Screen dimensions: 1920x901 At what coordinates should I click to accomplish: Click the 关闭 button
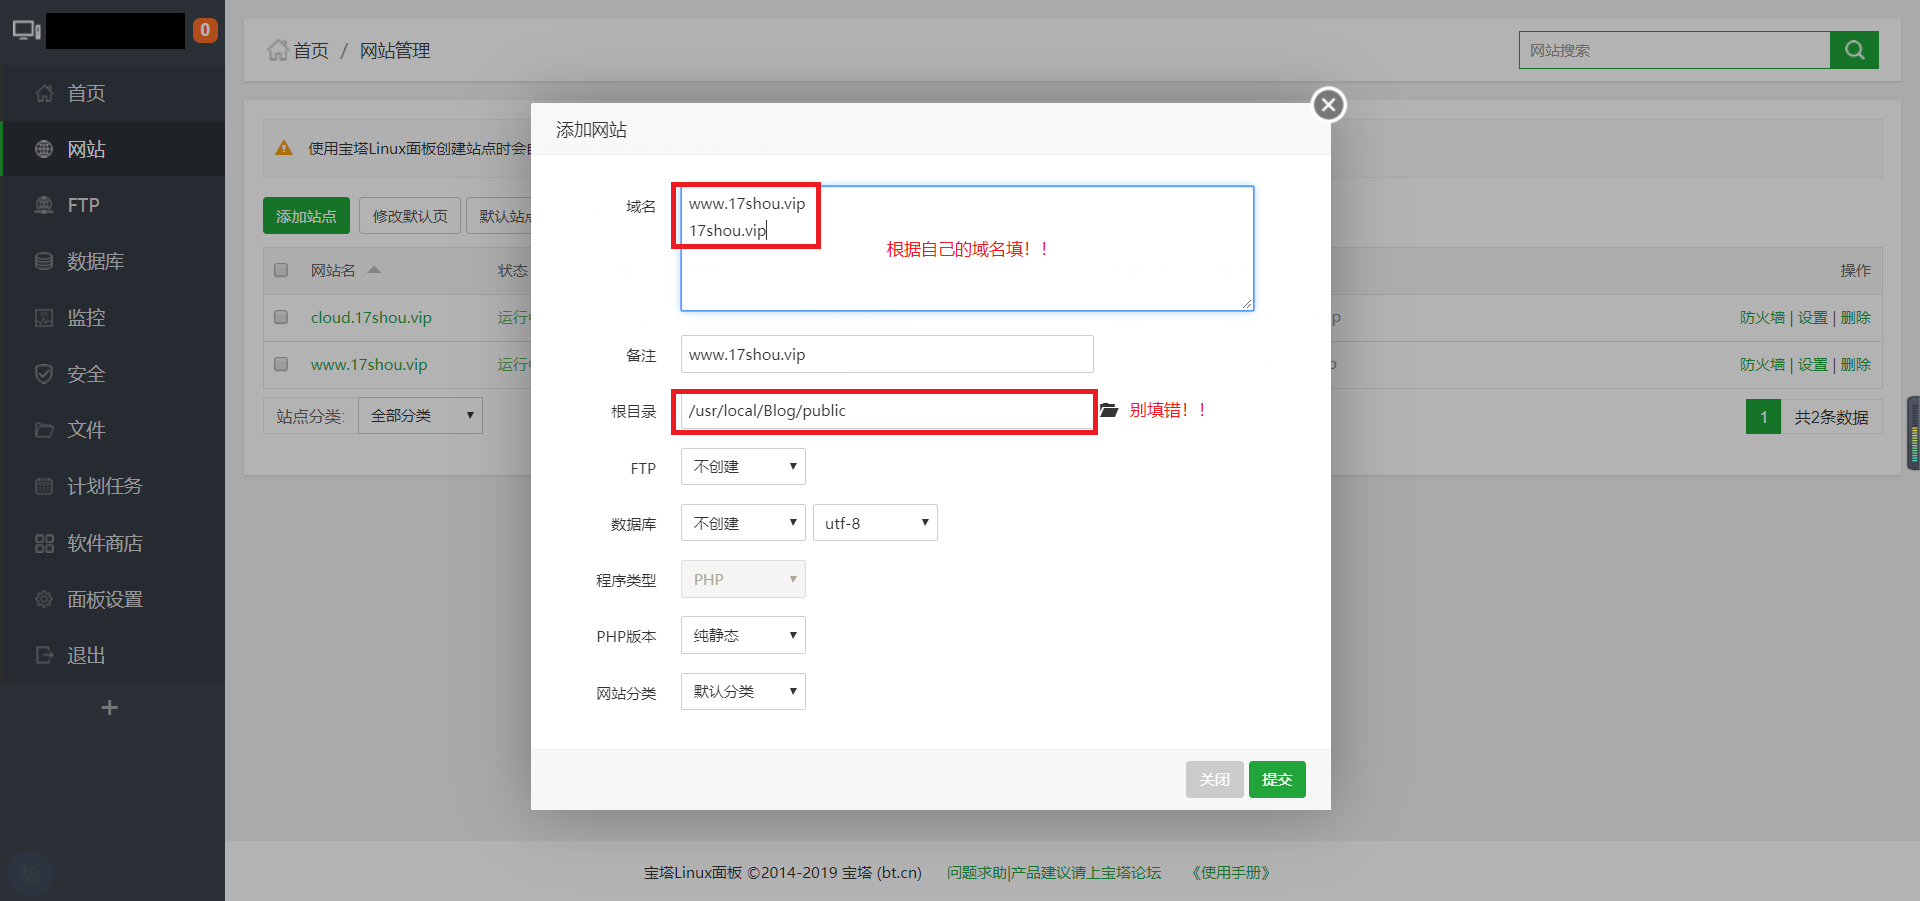click(1215, 779)
